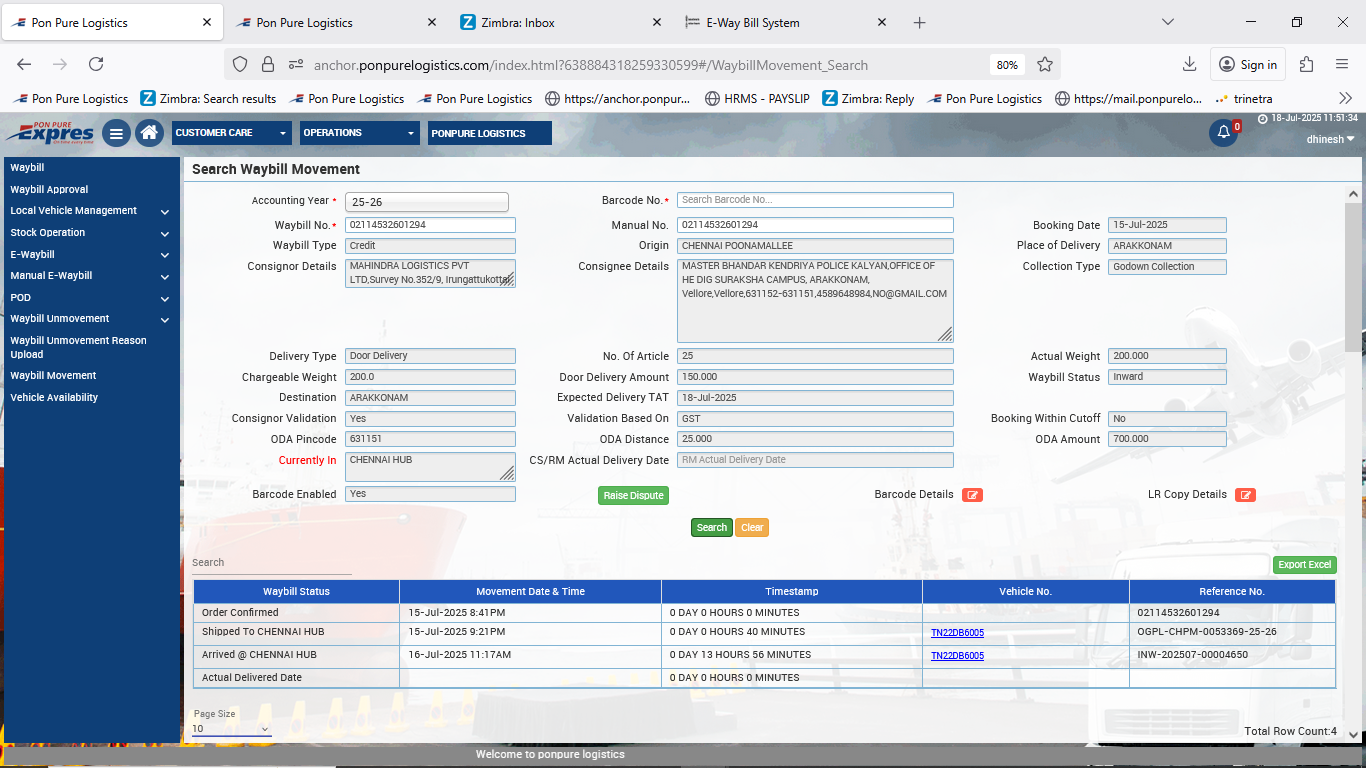
Task: Click the home icon in header
Action: tap(149, 133)
